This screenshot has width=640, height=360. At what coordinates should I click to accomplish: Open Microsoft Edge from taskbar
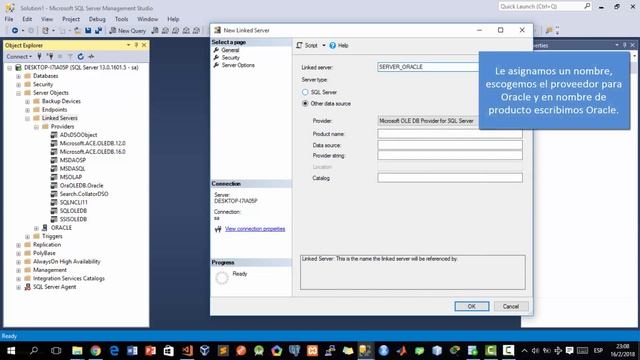(x=114, y=351)
